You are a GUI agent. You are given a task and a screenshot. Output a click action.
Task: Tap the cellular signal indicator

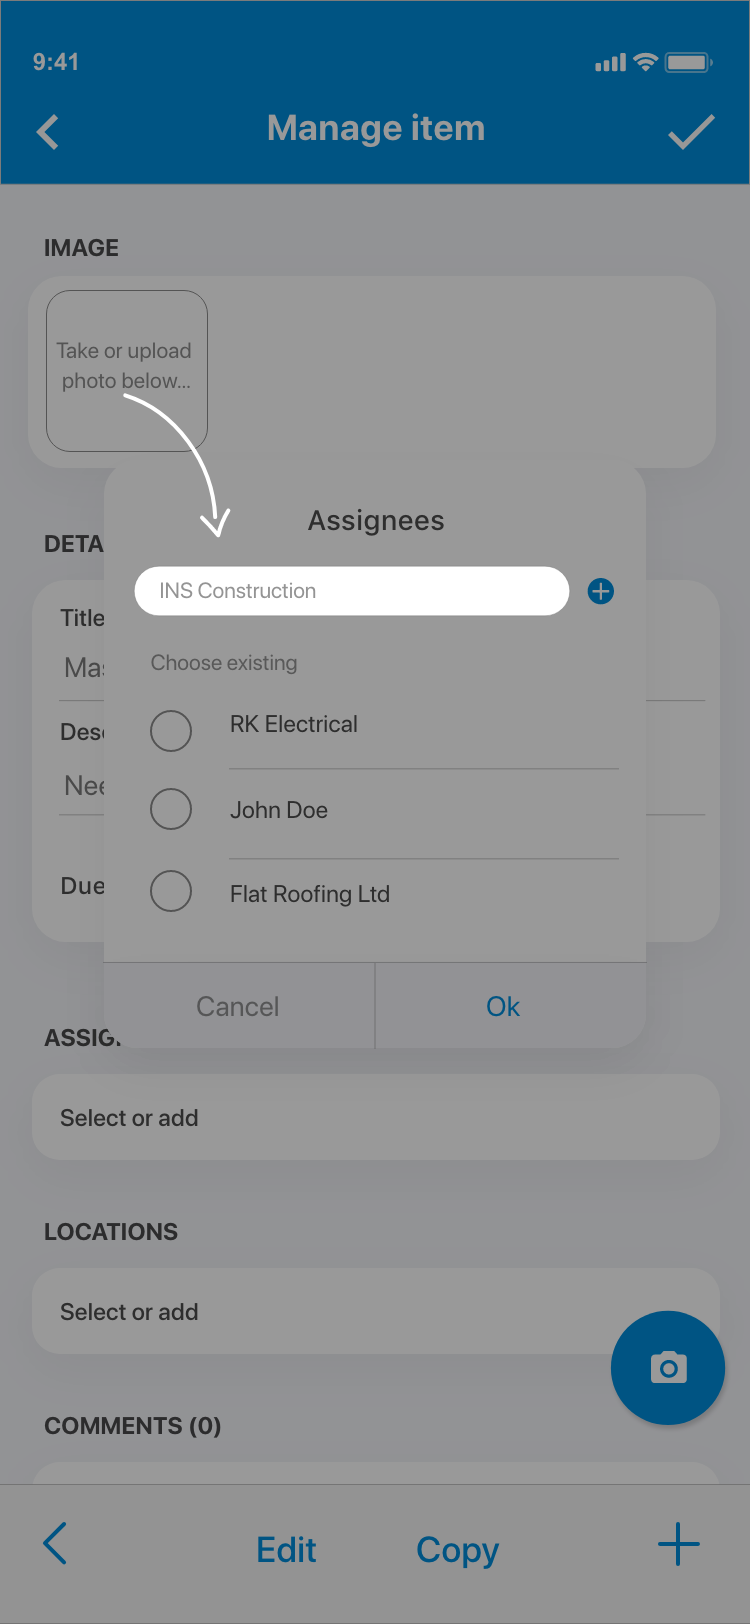coord(610,63)
